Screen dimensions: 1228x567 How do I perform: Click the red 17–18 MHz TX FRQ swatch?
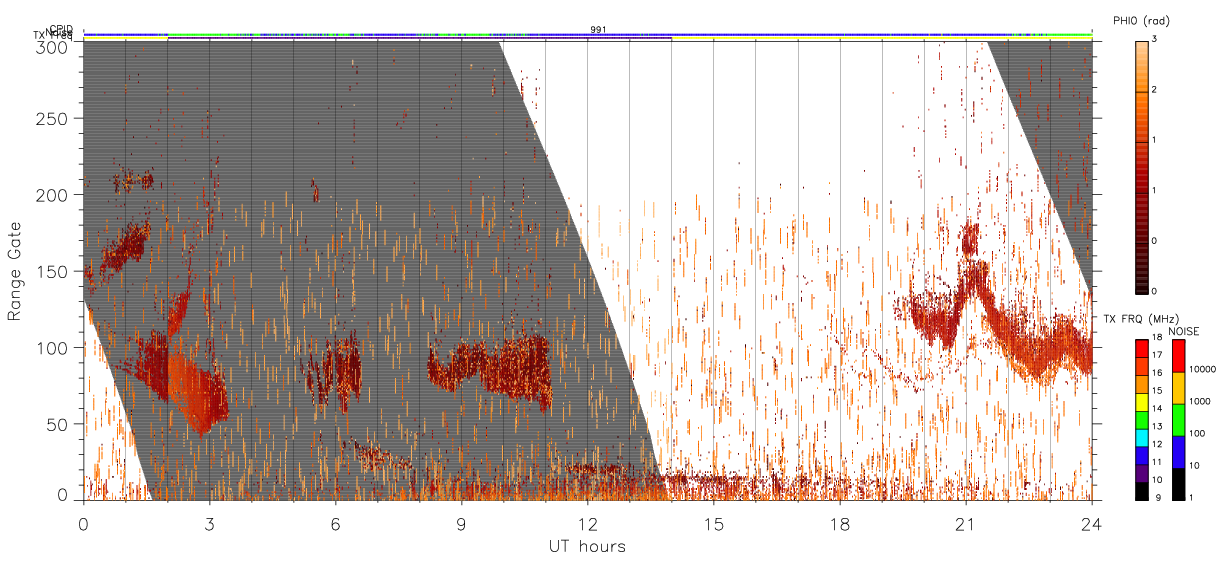coord(1142,347)
